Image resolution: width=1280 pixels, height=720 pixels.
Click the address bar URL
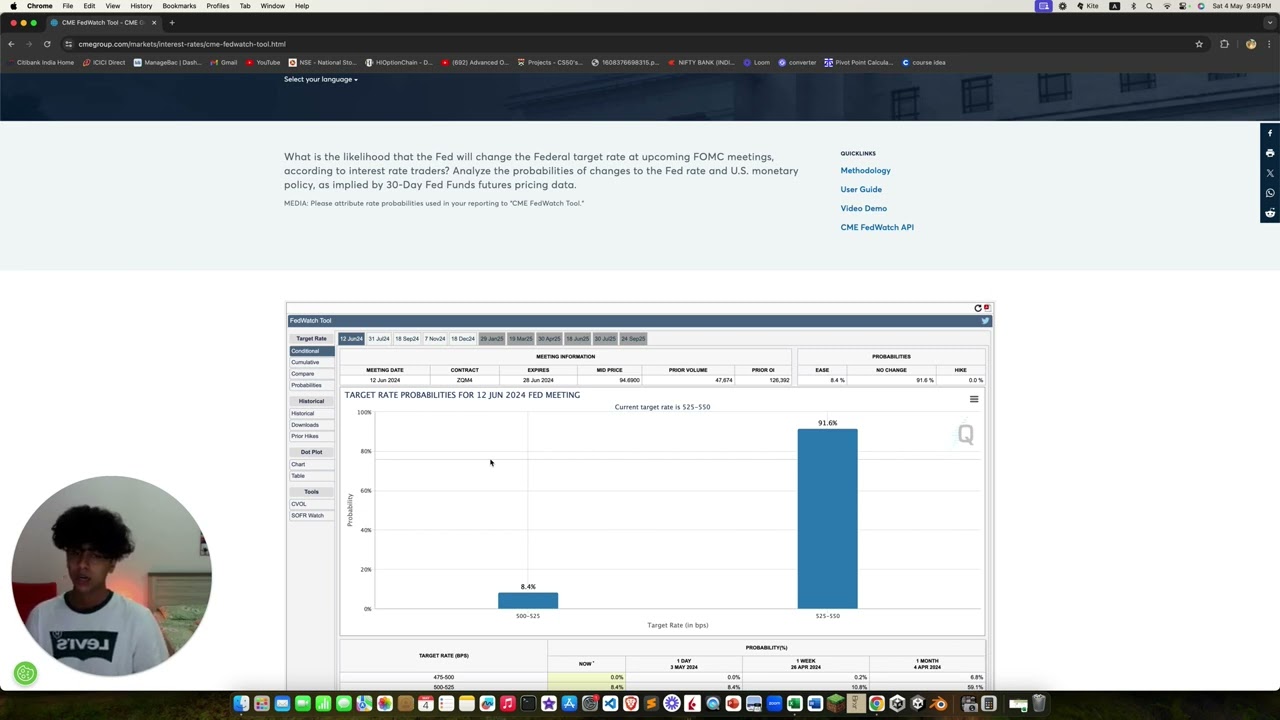[182, 44]
